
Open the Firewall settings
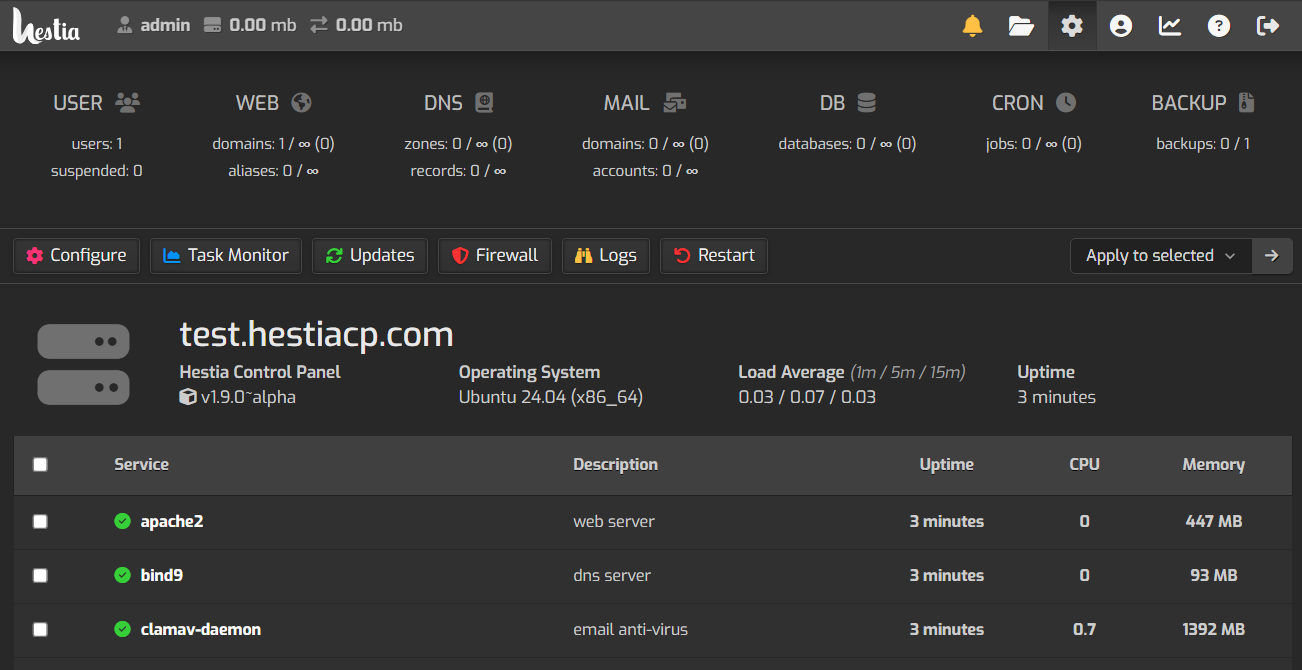[495, 255]
